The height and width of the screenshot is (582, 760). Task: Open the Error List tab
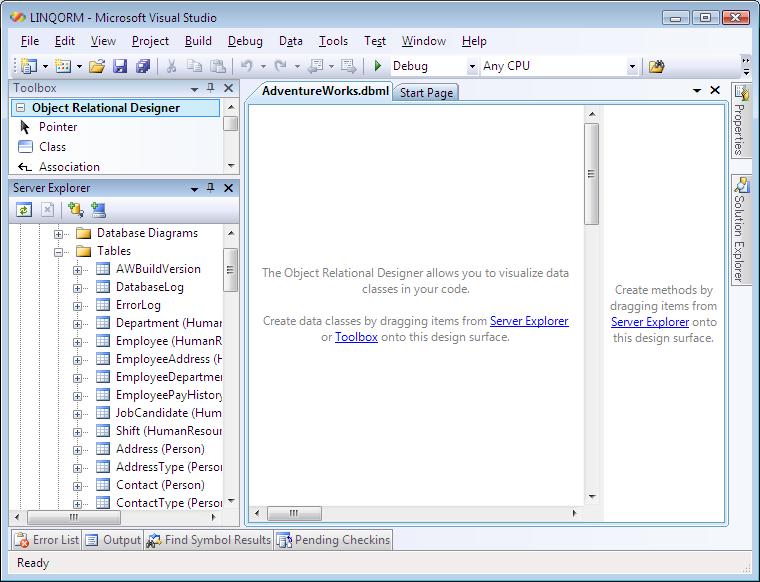(x=47, y=540)
